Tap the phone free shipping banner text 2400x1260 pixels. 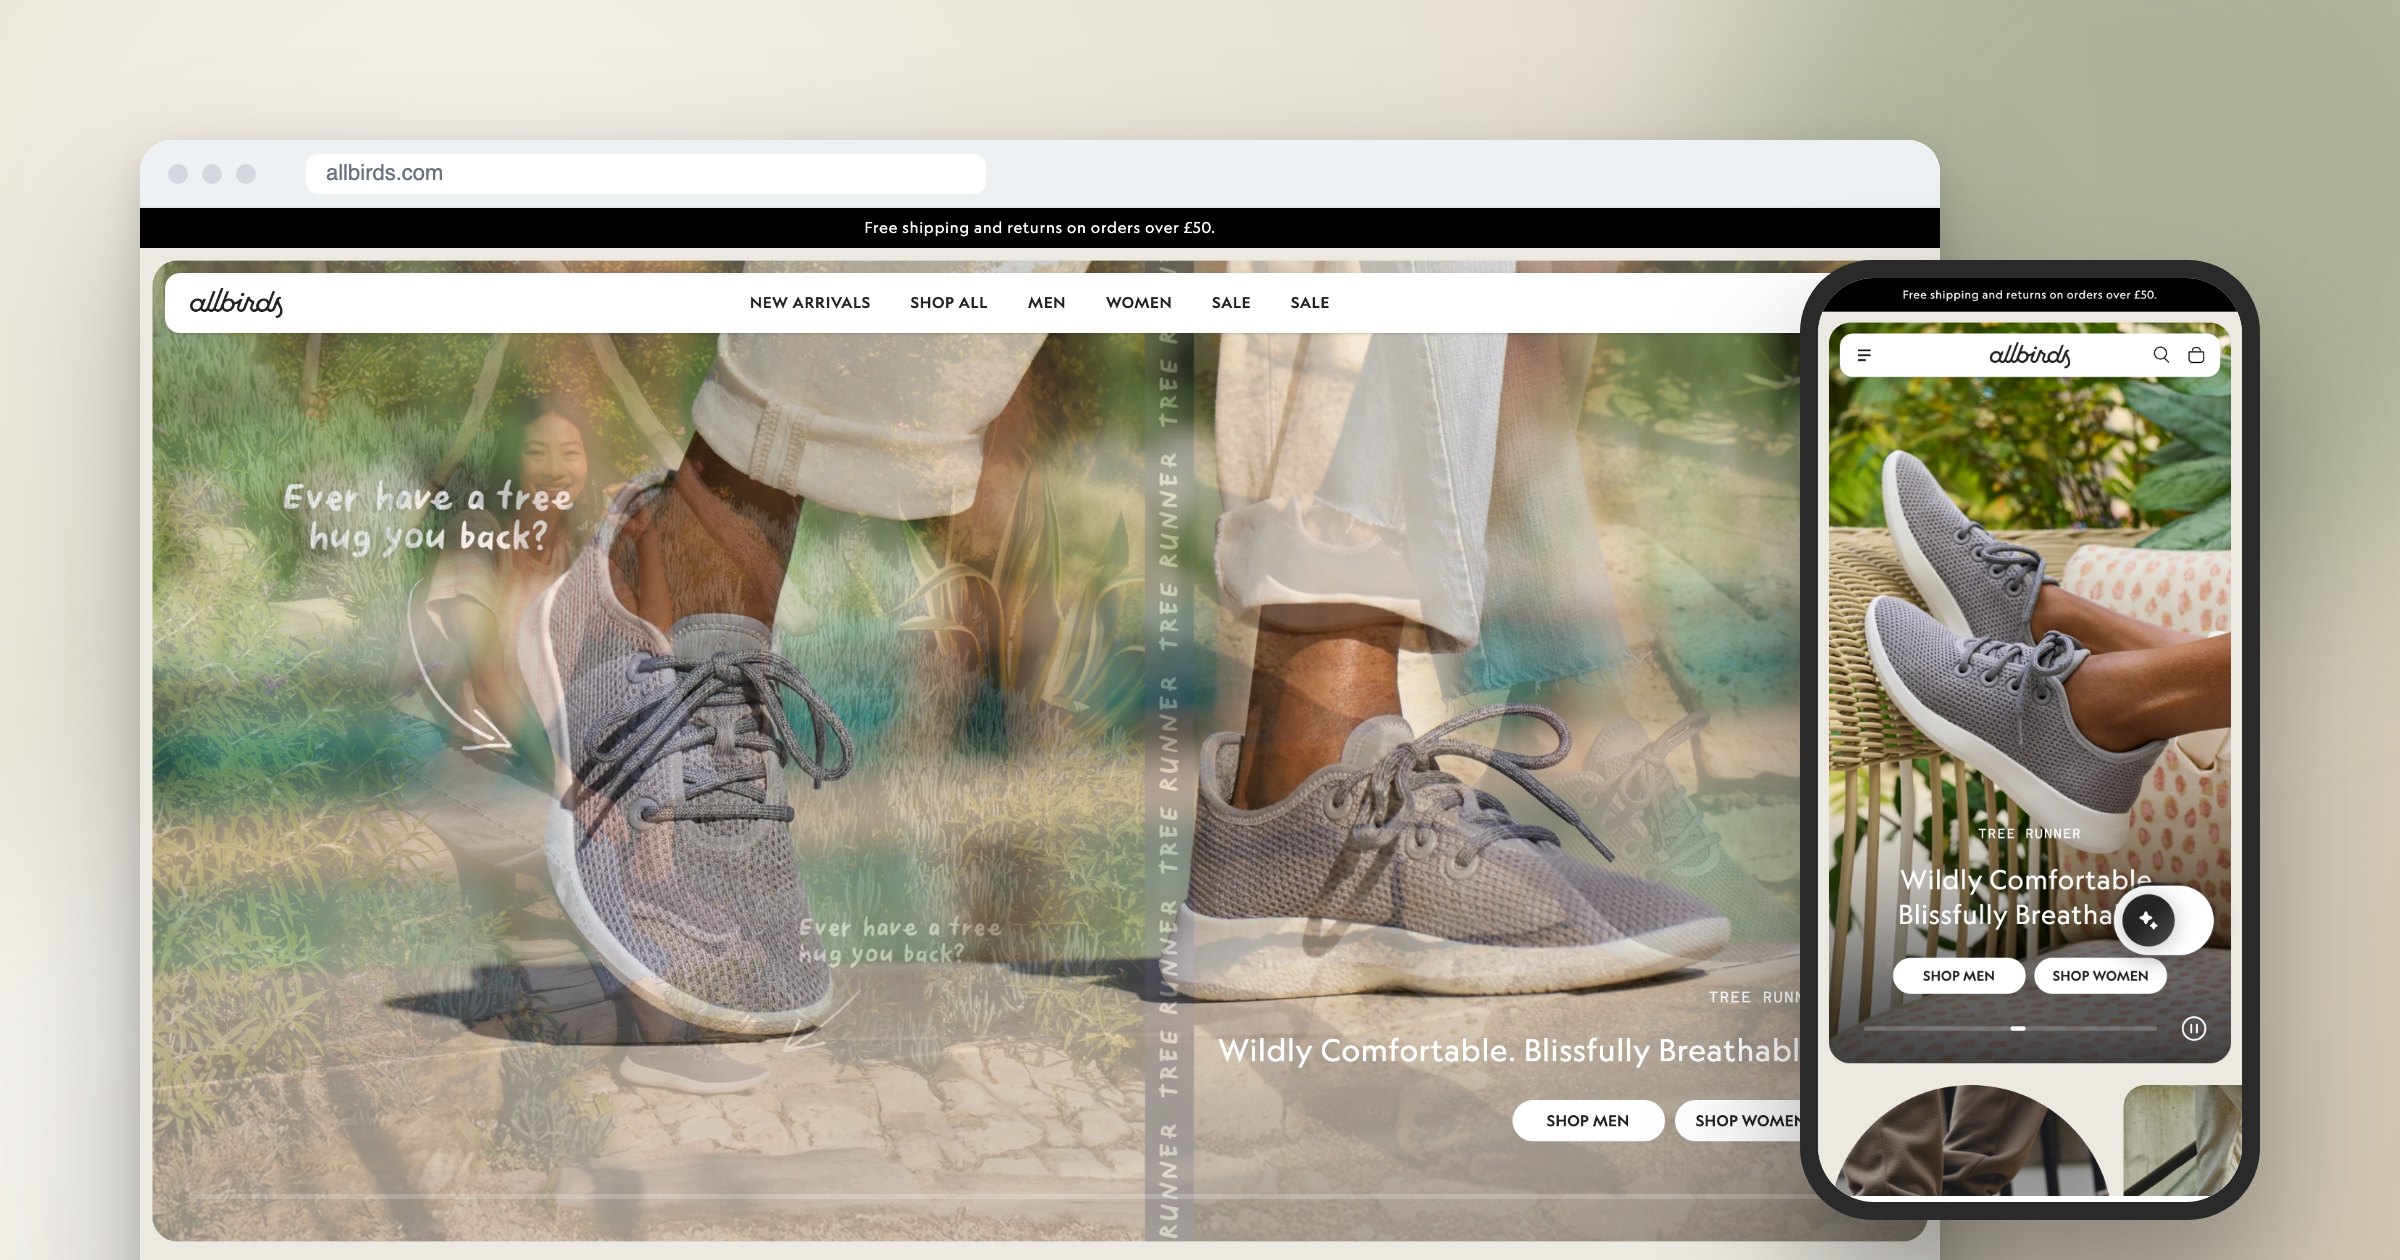2029,295
